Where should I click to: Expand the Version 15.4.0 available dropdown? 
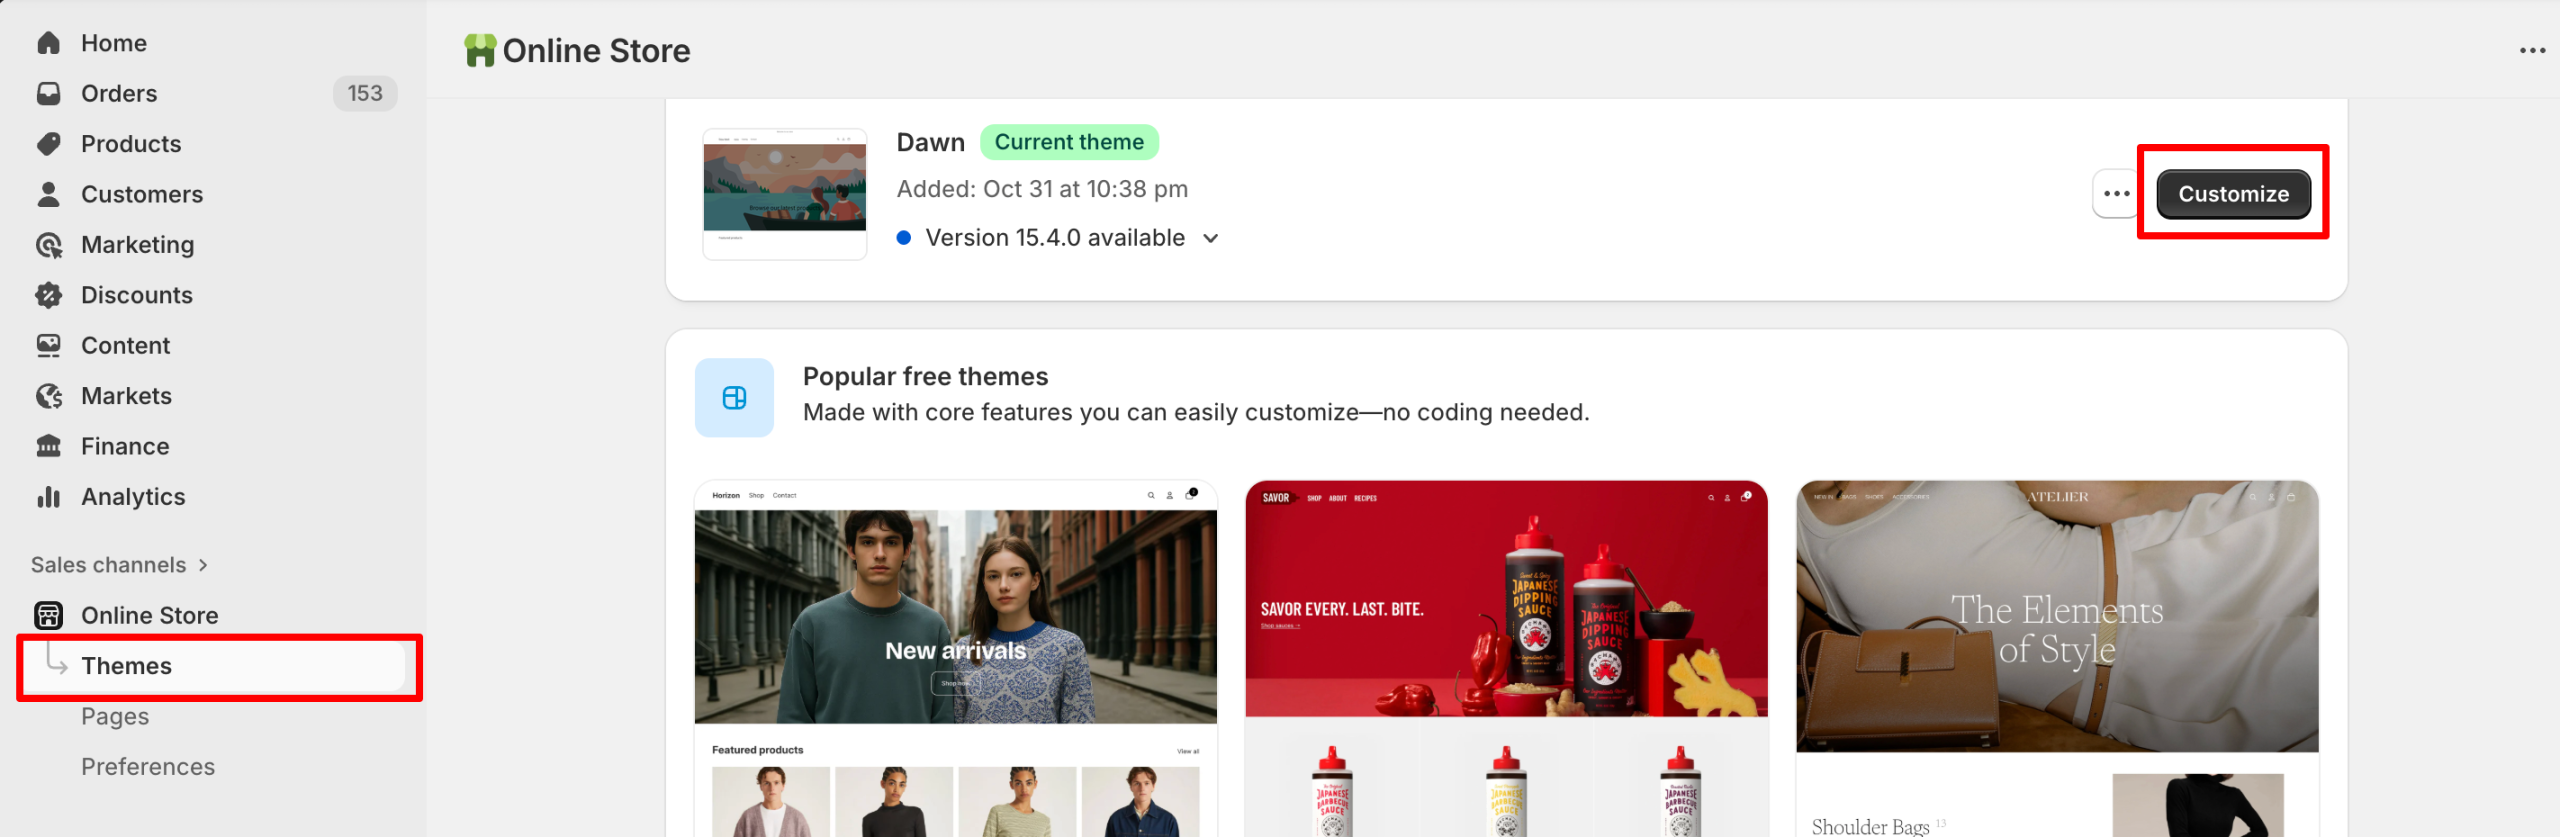(1210, 238)
